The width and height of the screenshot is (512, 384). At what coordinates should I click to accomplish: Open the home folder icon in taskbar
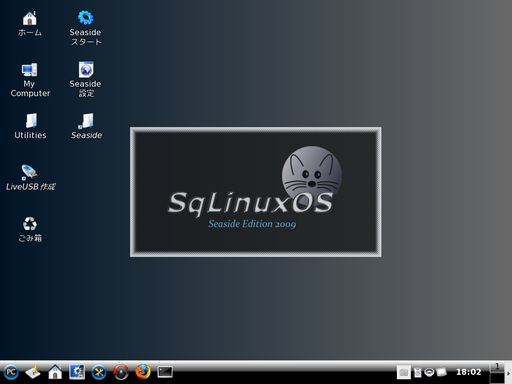[x=55, y=372]
